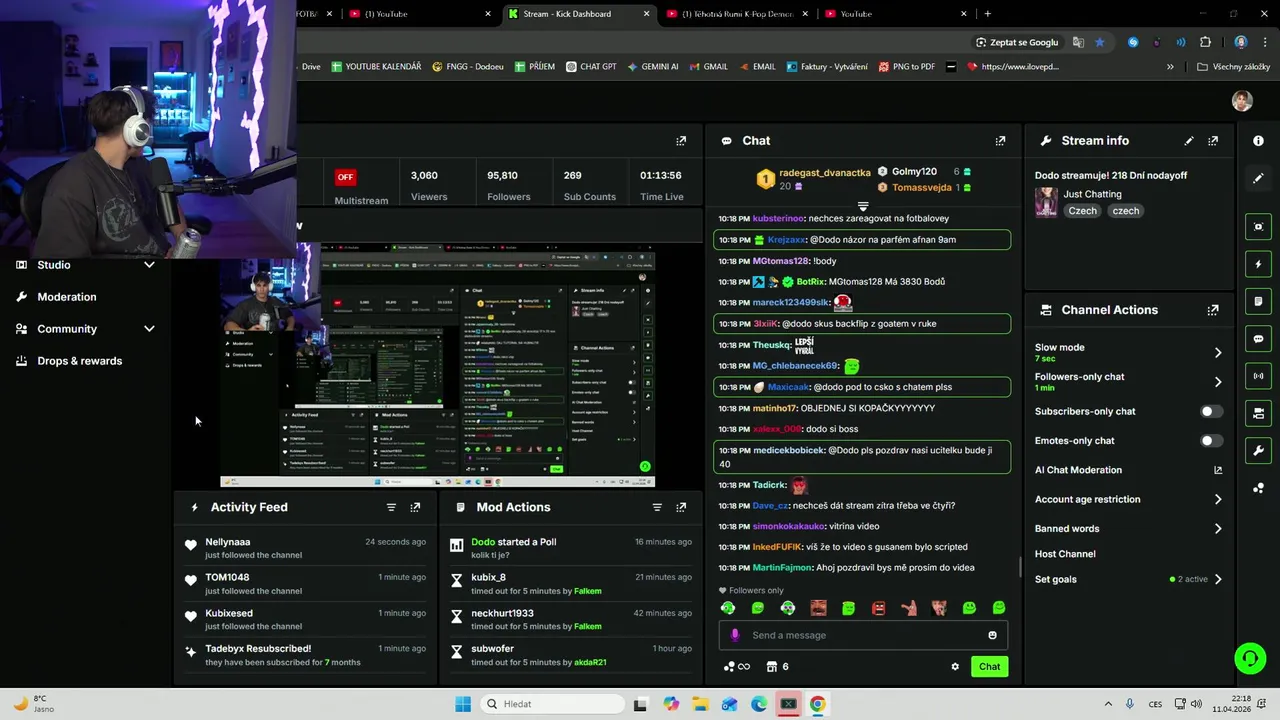
Task: Enable Subscribers-only chat toggle
Action: coord(1211,411)
